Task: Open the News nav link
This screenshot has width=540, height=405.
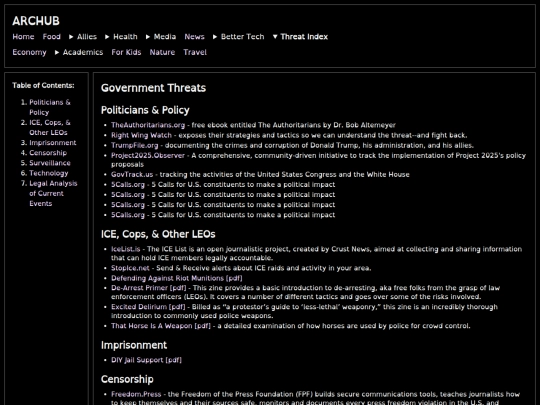Action: coord(194,37)
